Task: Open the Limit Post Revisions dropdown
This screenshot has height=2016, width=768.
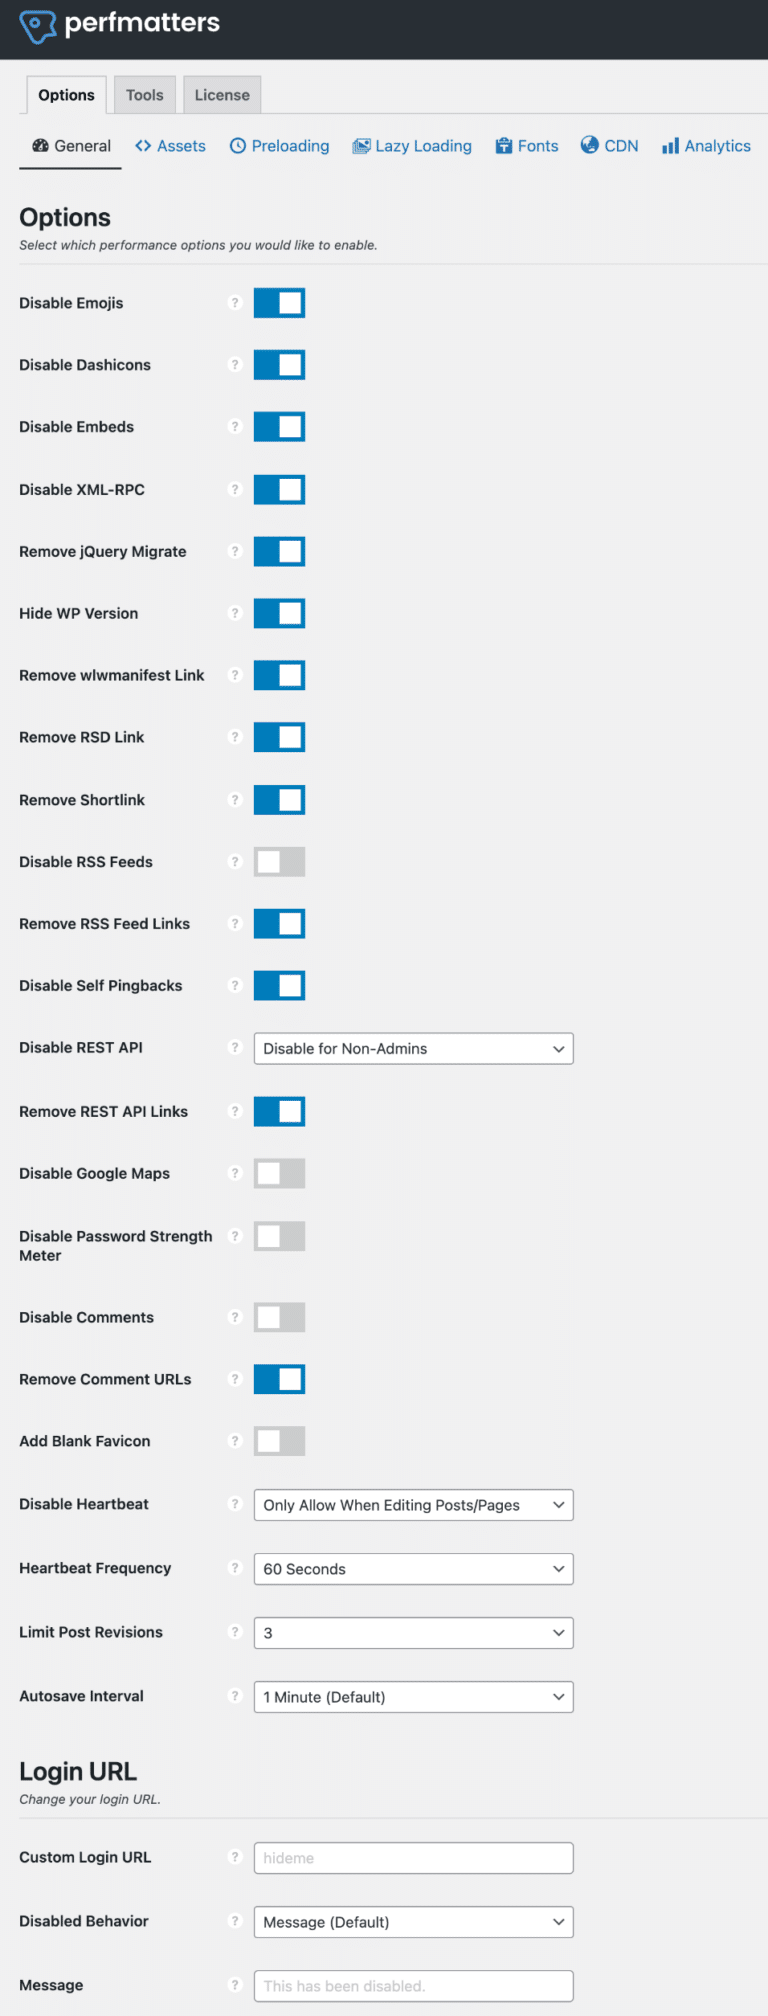Action: tap(413, 1632)
